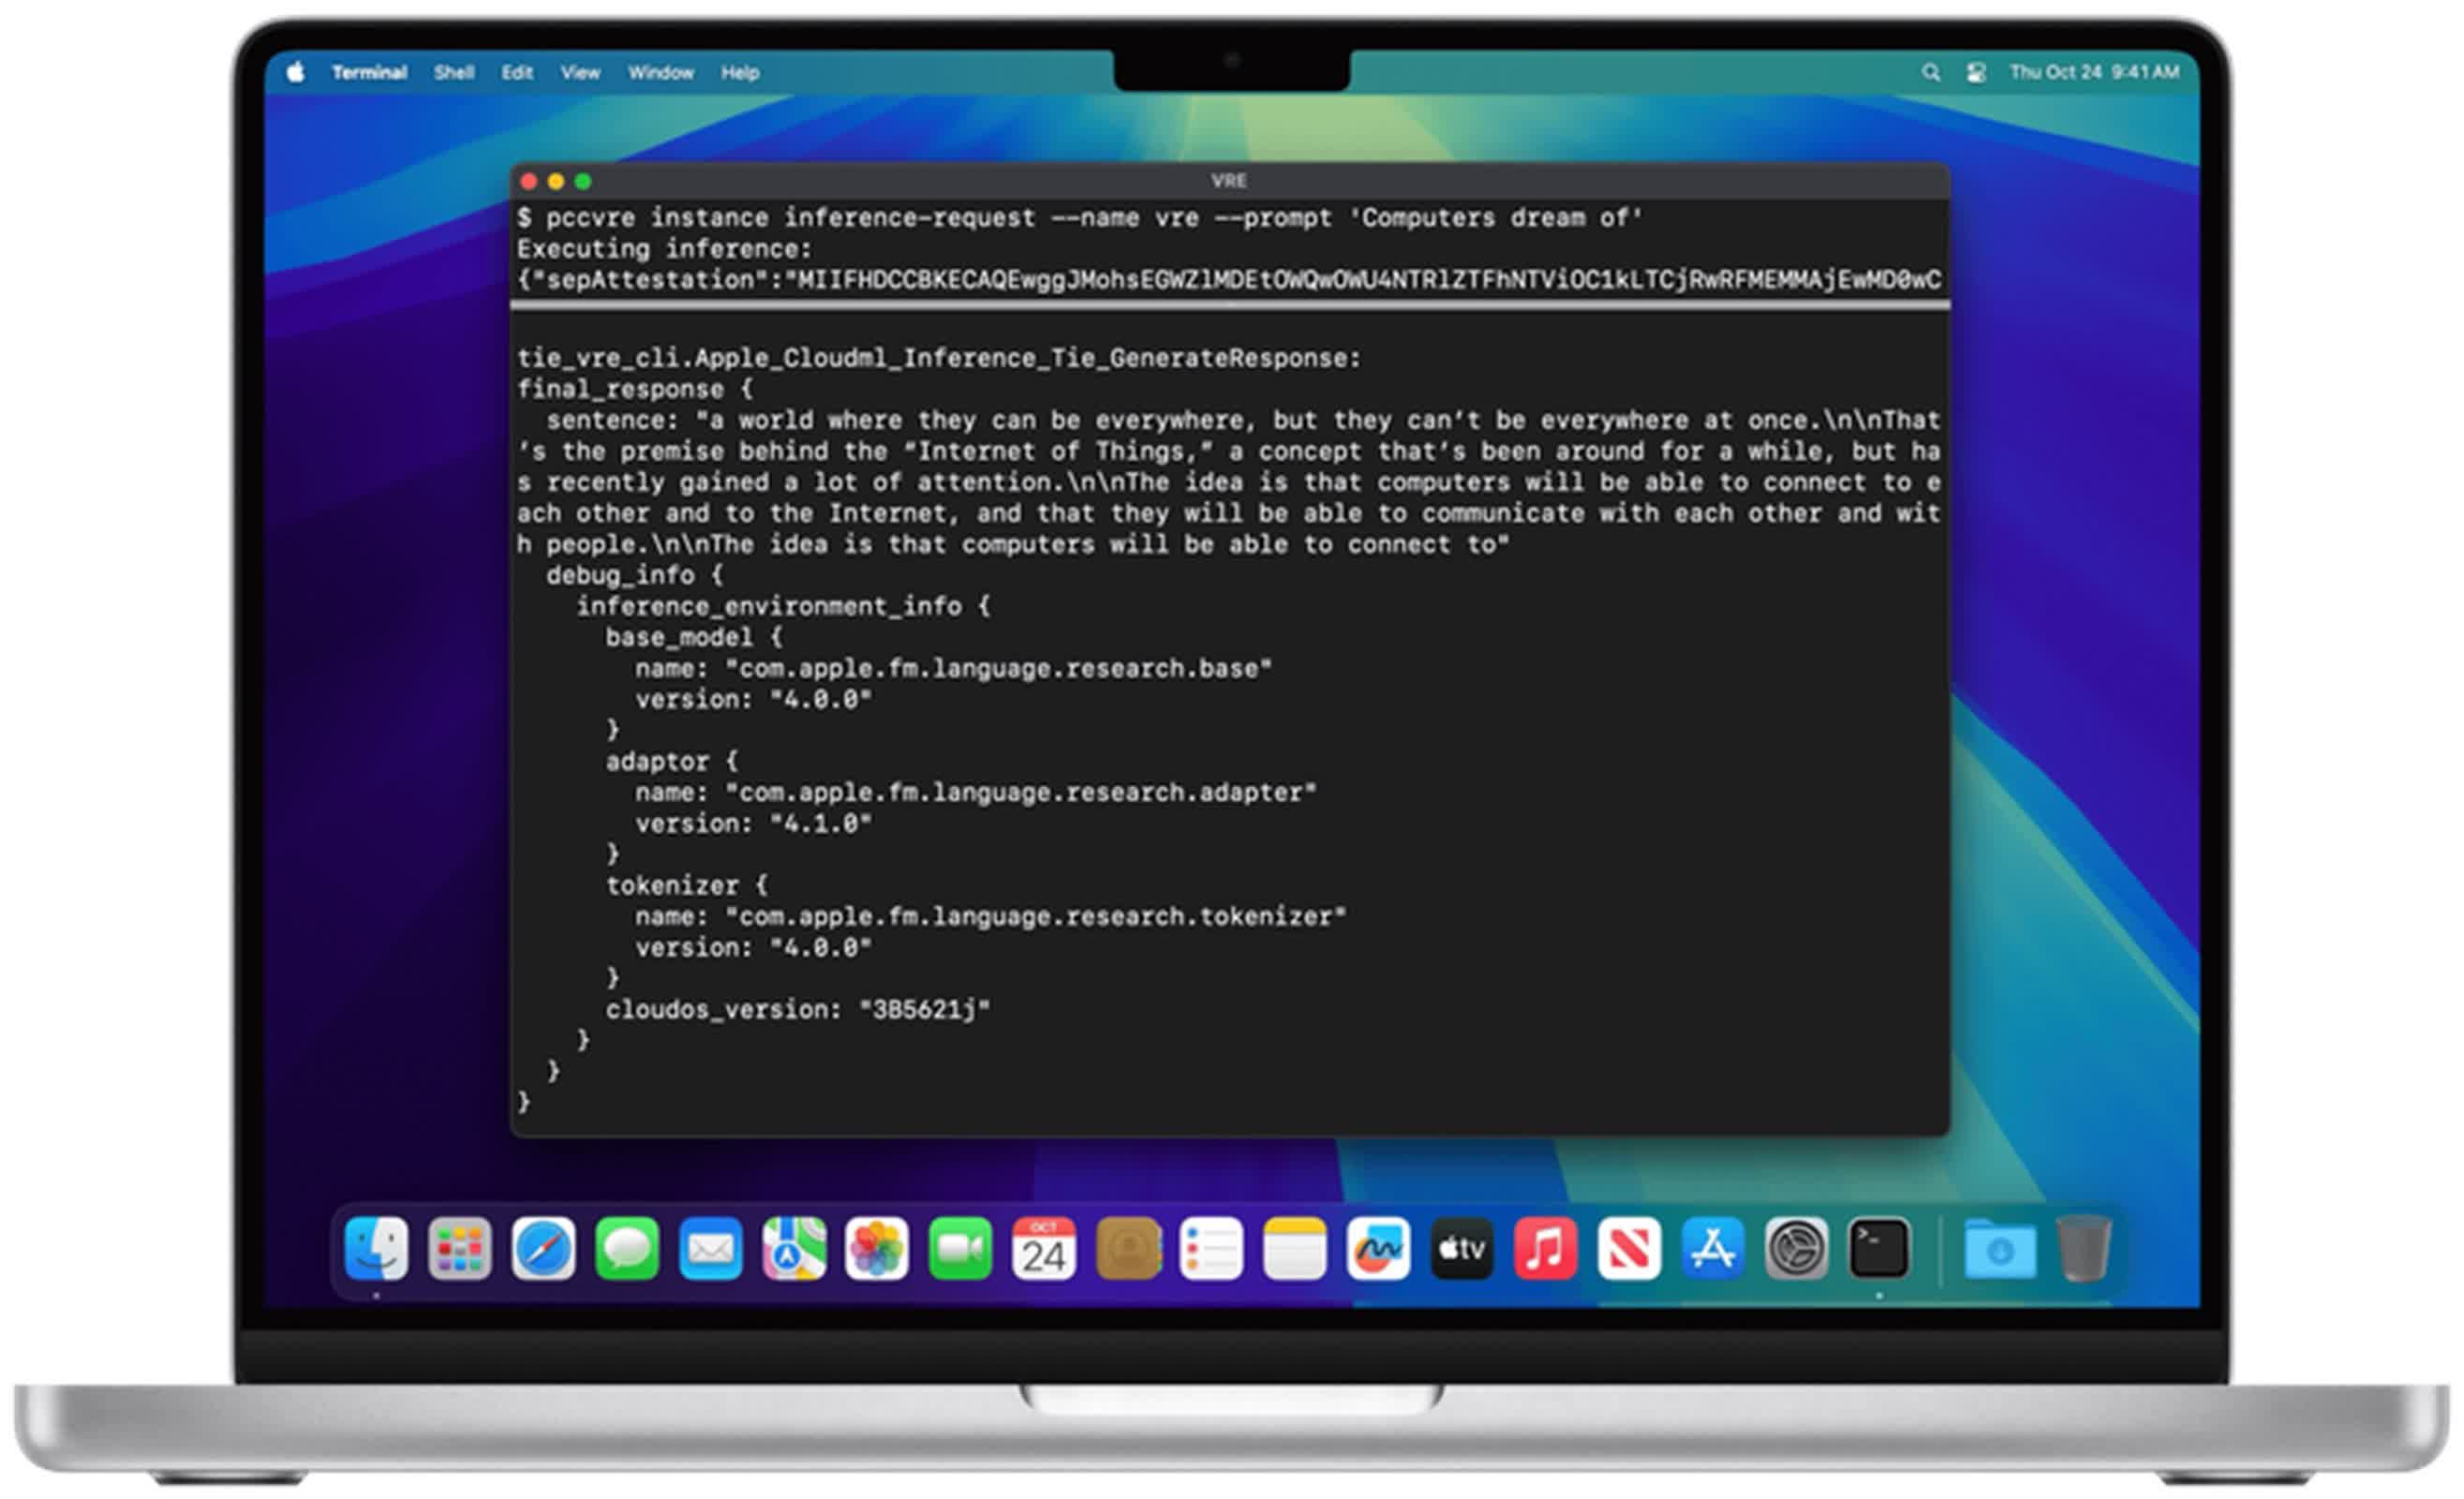The height and width of the screenshot is (1499, 2464).
Task: Click the "Executing inference:" line
Action: pos(665,249)
